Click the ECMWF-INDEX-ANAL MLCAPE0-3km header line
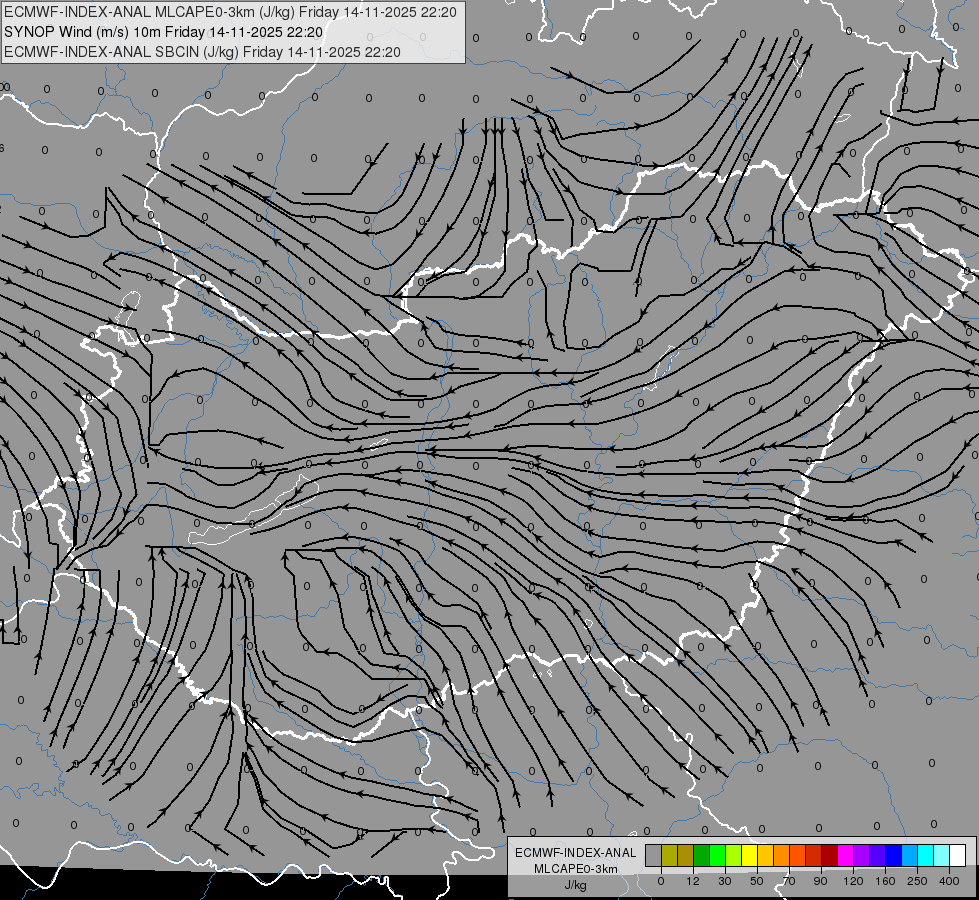979x900 pixels. [x=230, y=12]
